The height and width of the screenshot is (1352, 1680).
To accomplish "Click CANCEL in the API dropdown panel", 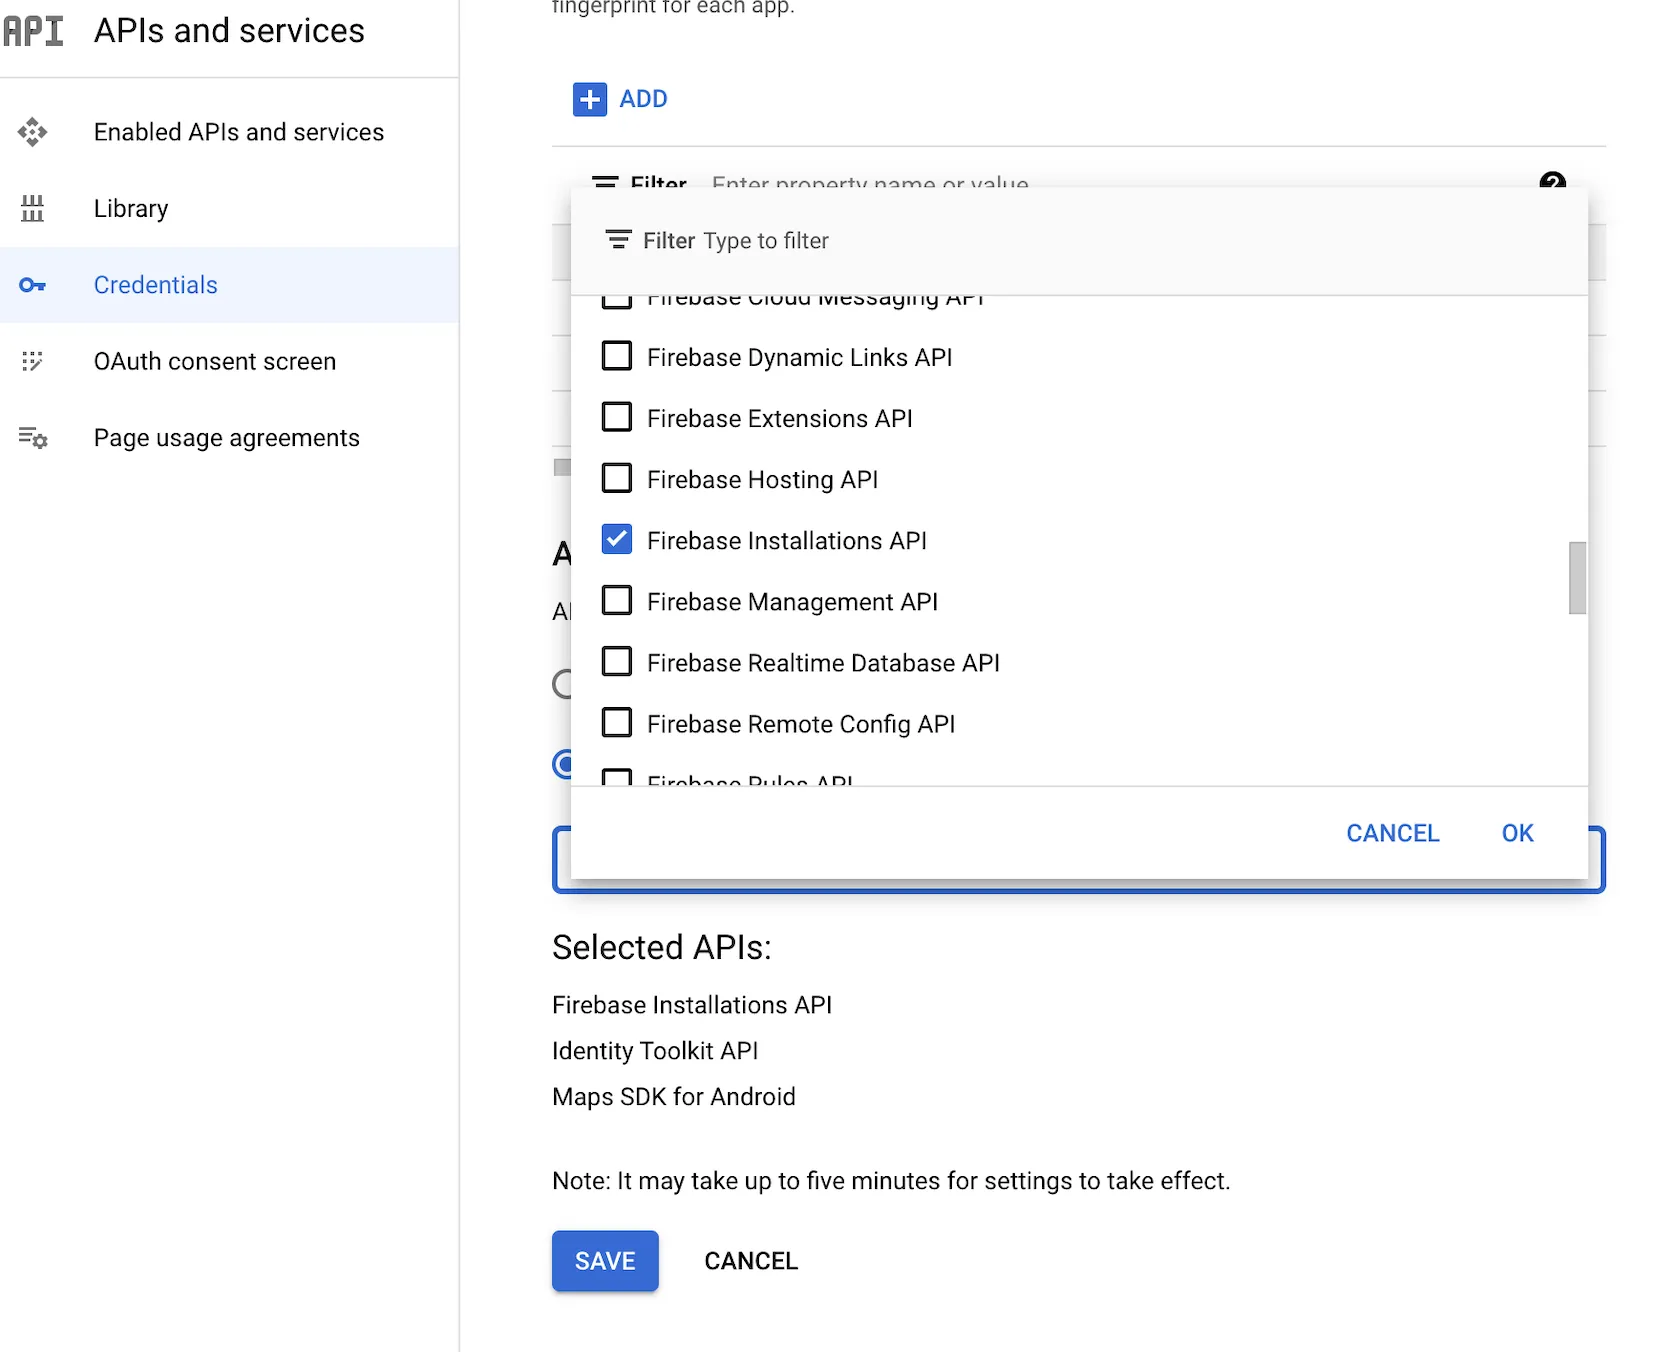I will pos(1392,833).
